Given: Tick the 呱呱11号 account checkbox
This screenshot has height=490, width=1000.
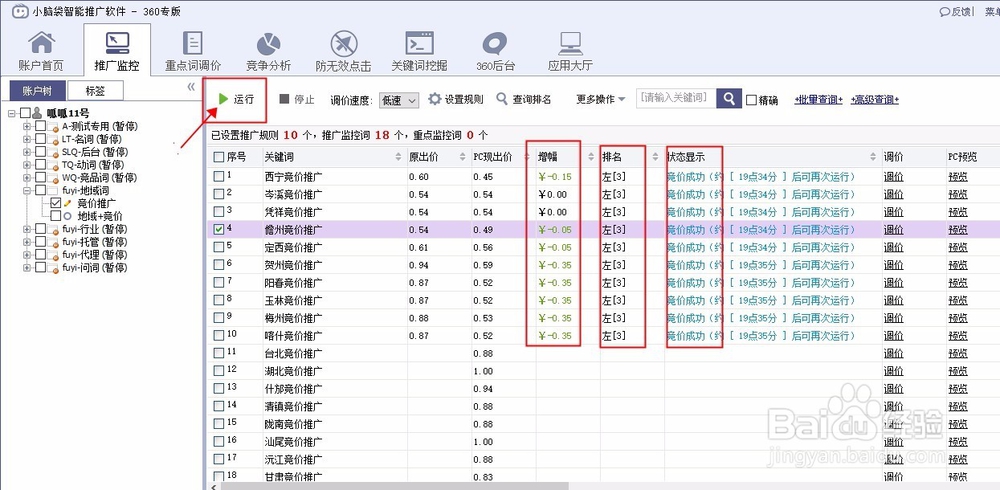Looking at the screenshot, I should (x=25, y=113).
